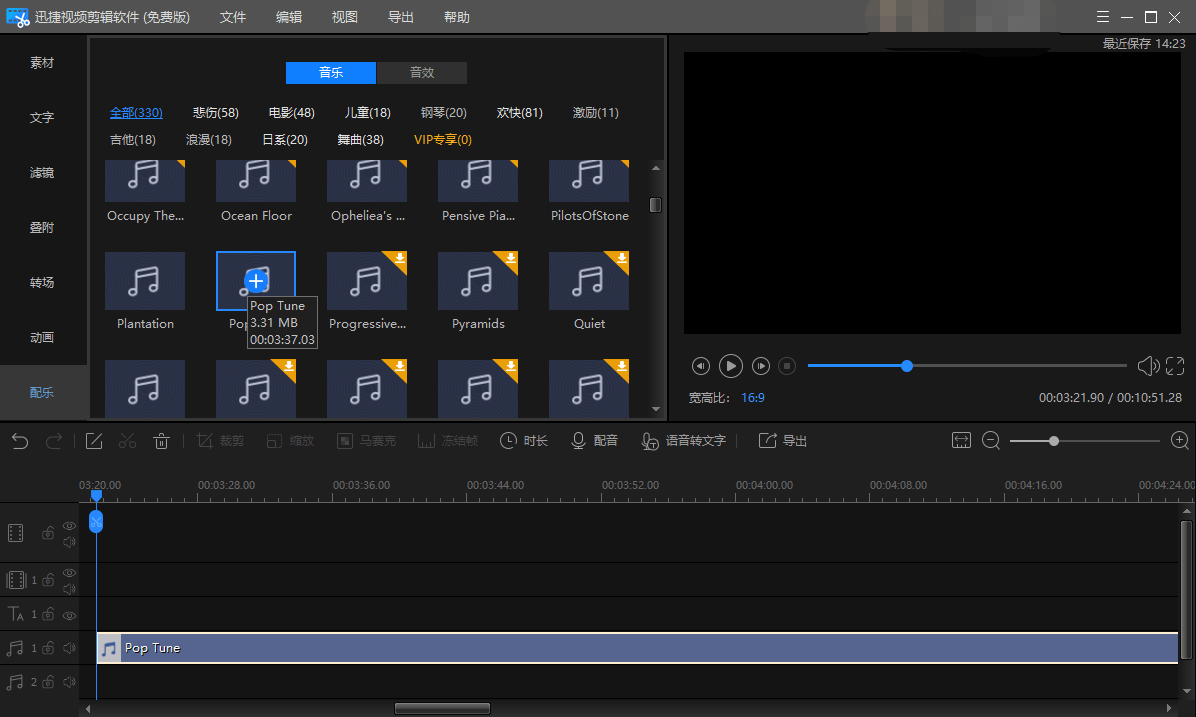Enter fullscreen preview mode
Screen dimensions: 1196x717
(x=1175, y=367)
